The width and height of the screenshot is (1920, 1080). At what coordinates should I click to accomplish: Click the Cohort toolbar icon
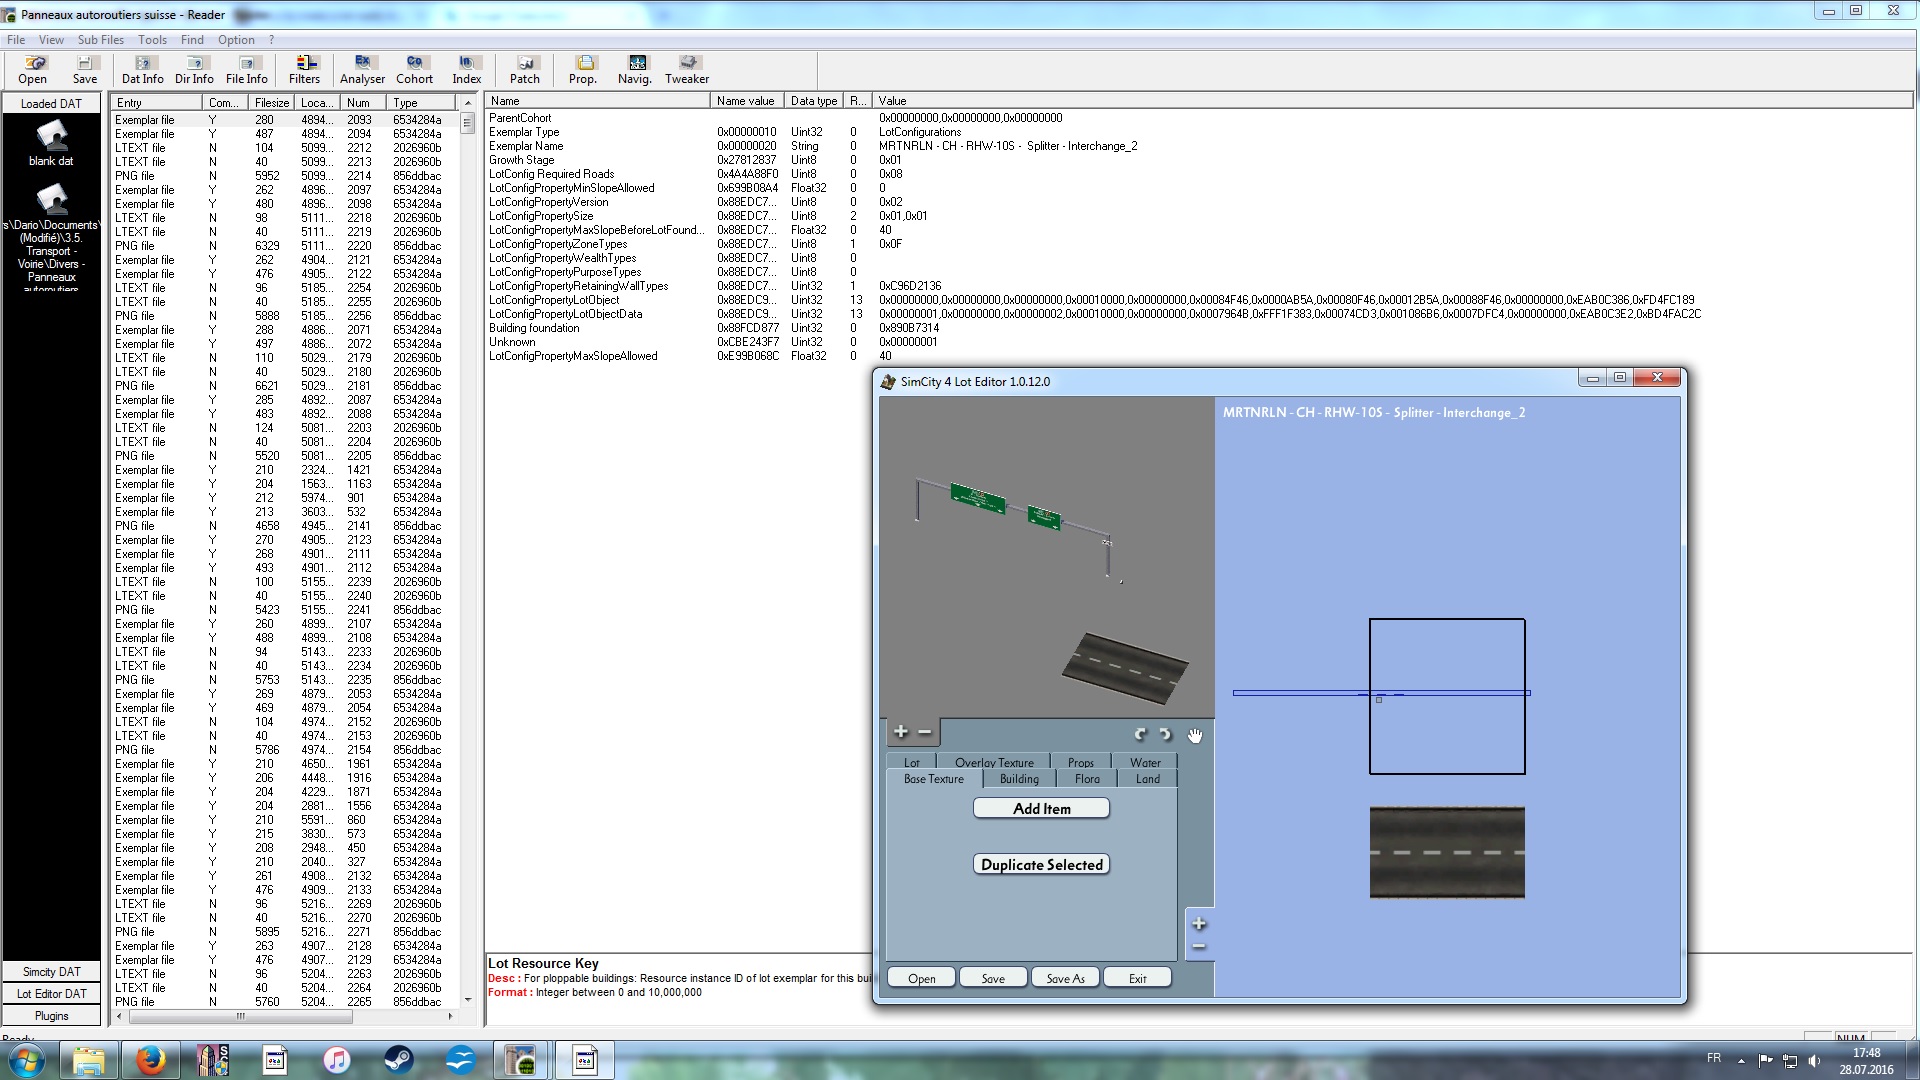tap(414, 69)
